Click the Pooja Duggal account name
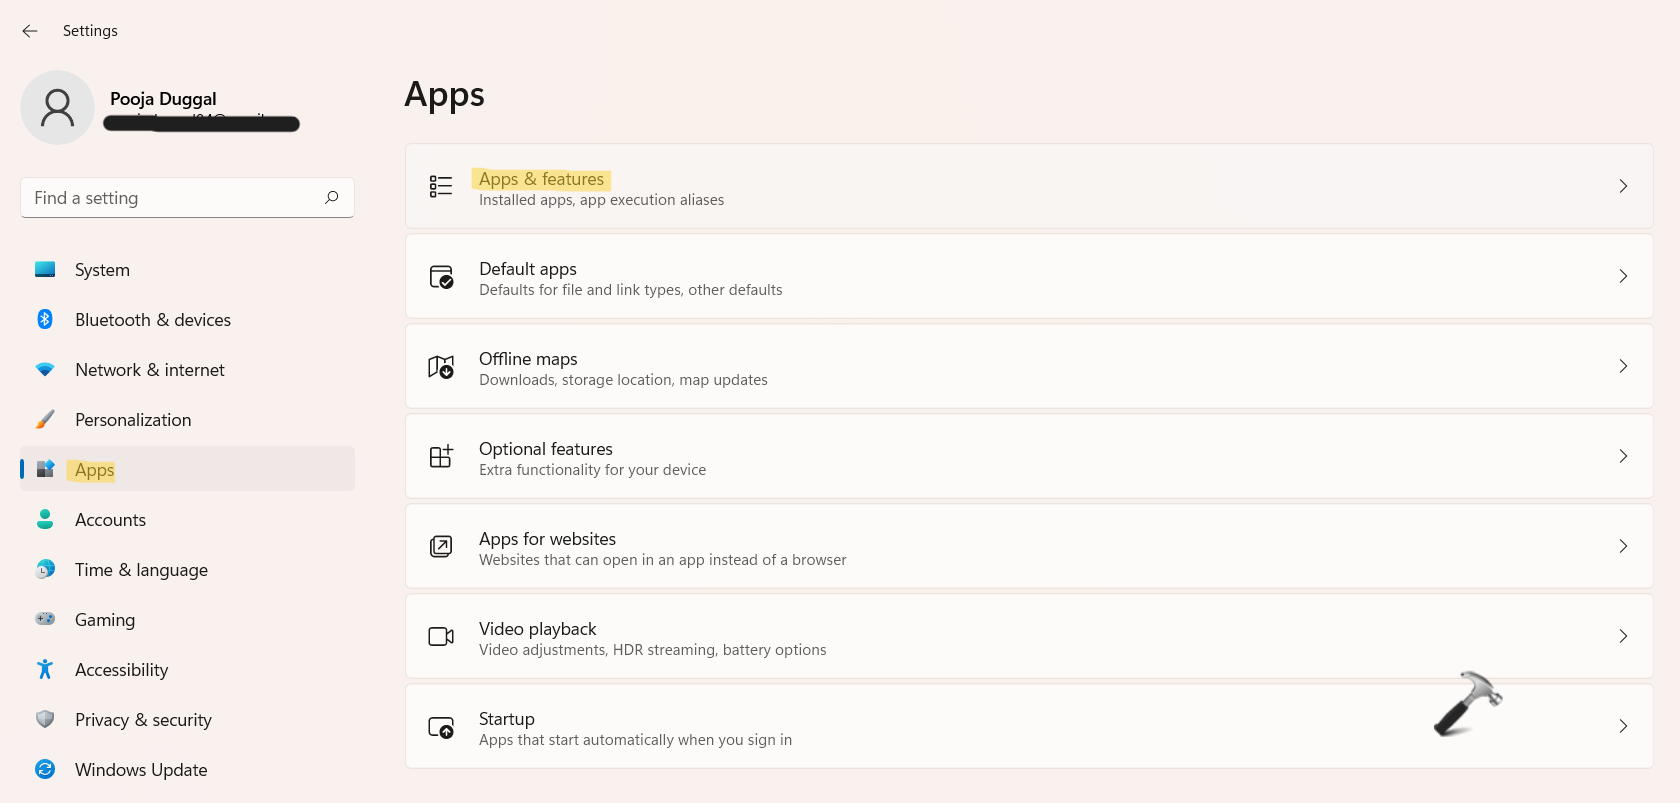The image size is (1680, 803). pyautogui.click(x=163, y=99)
